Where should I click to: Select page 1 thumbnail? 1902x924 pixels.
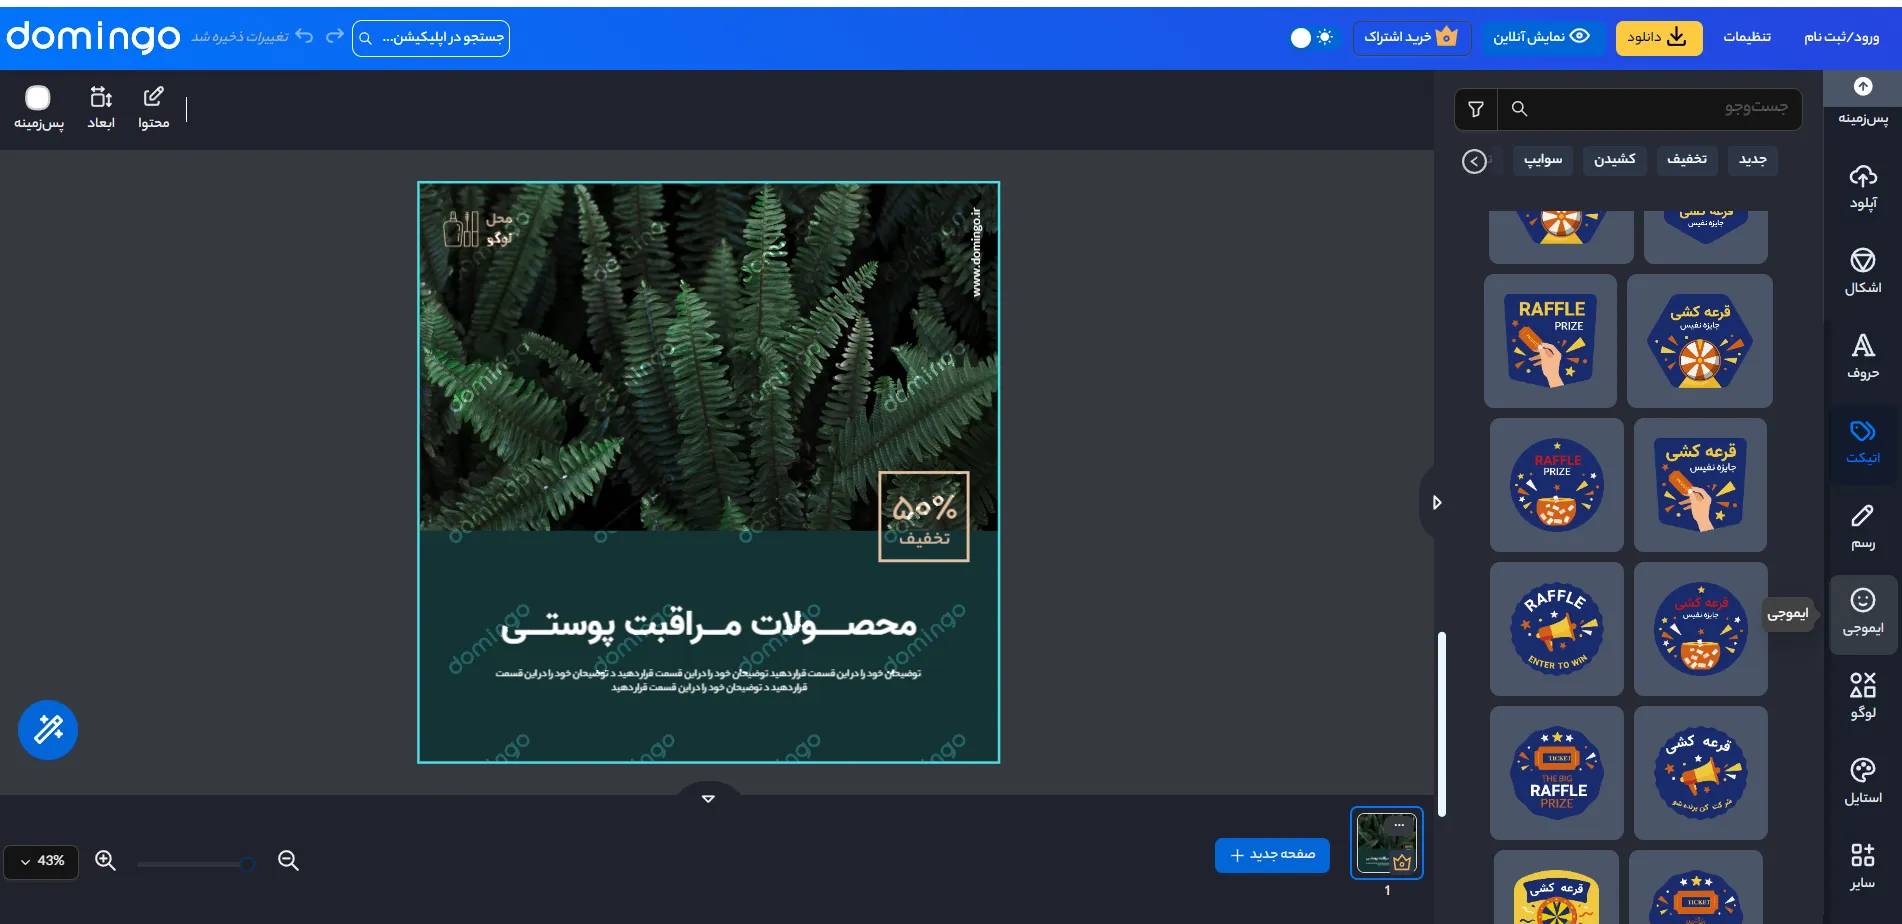[1387, 843]
